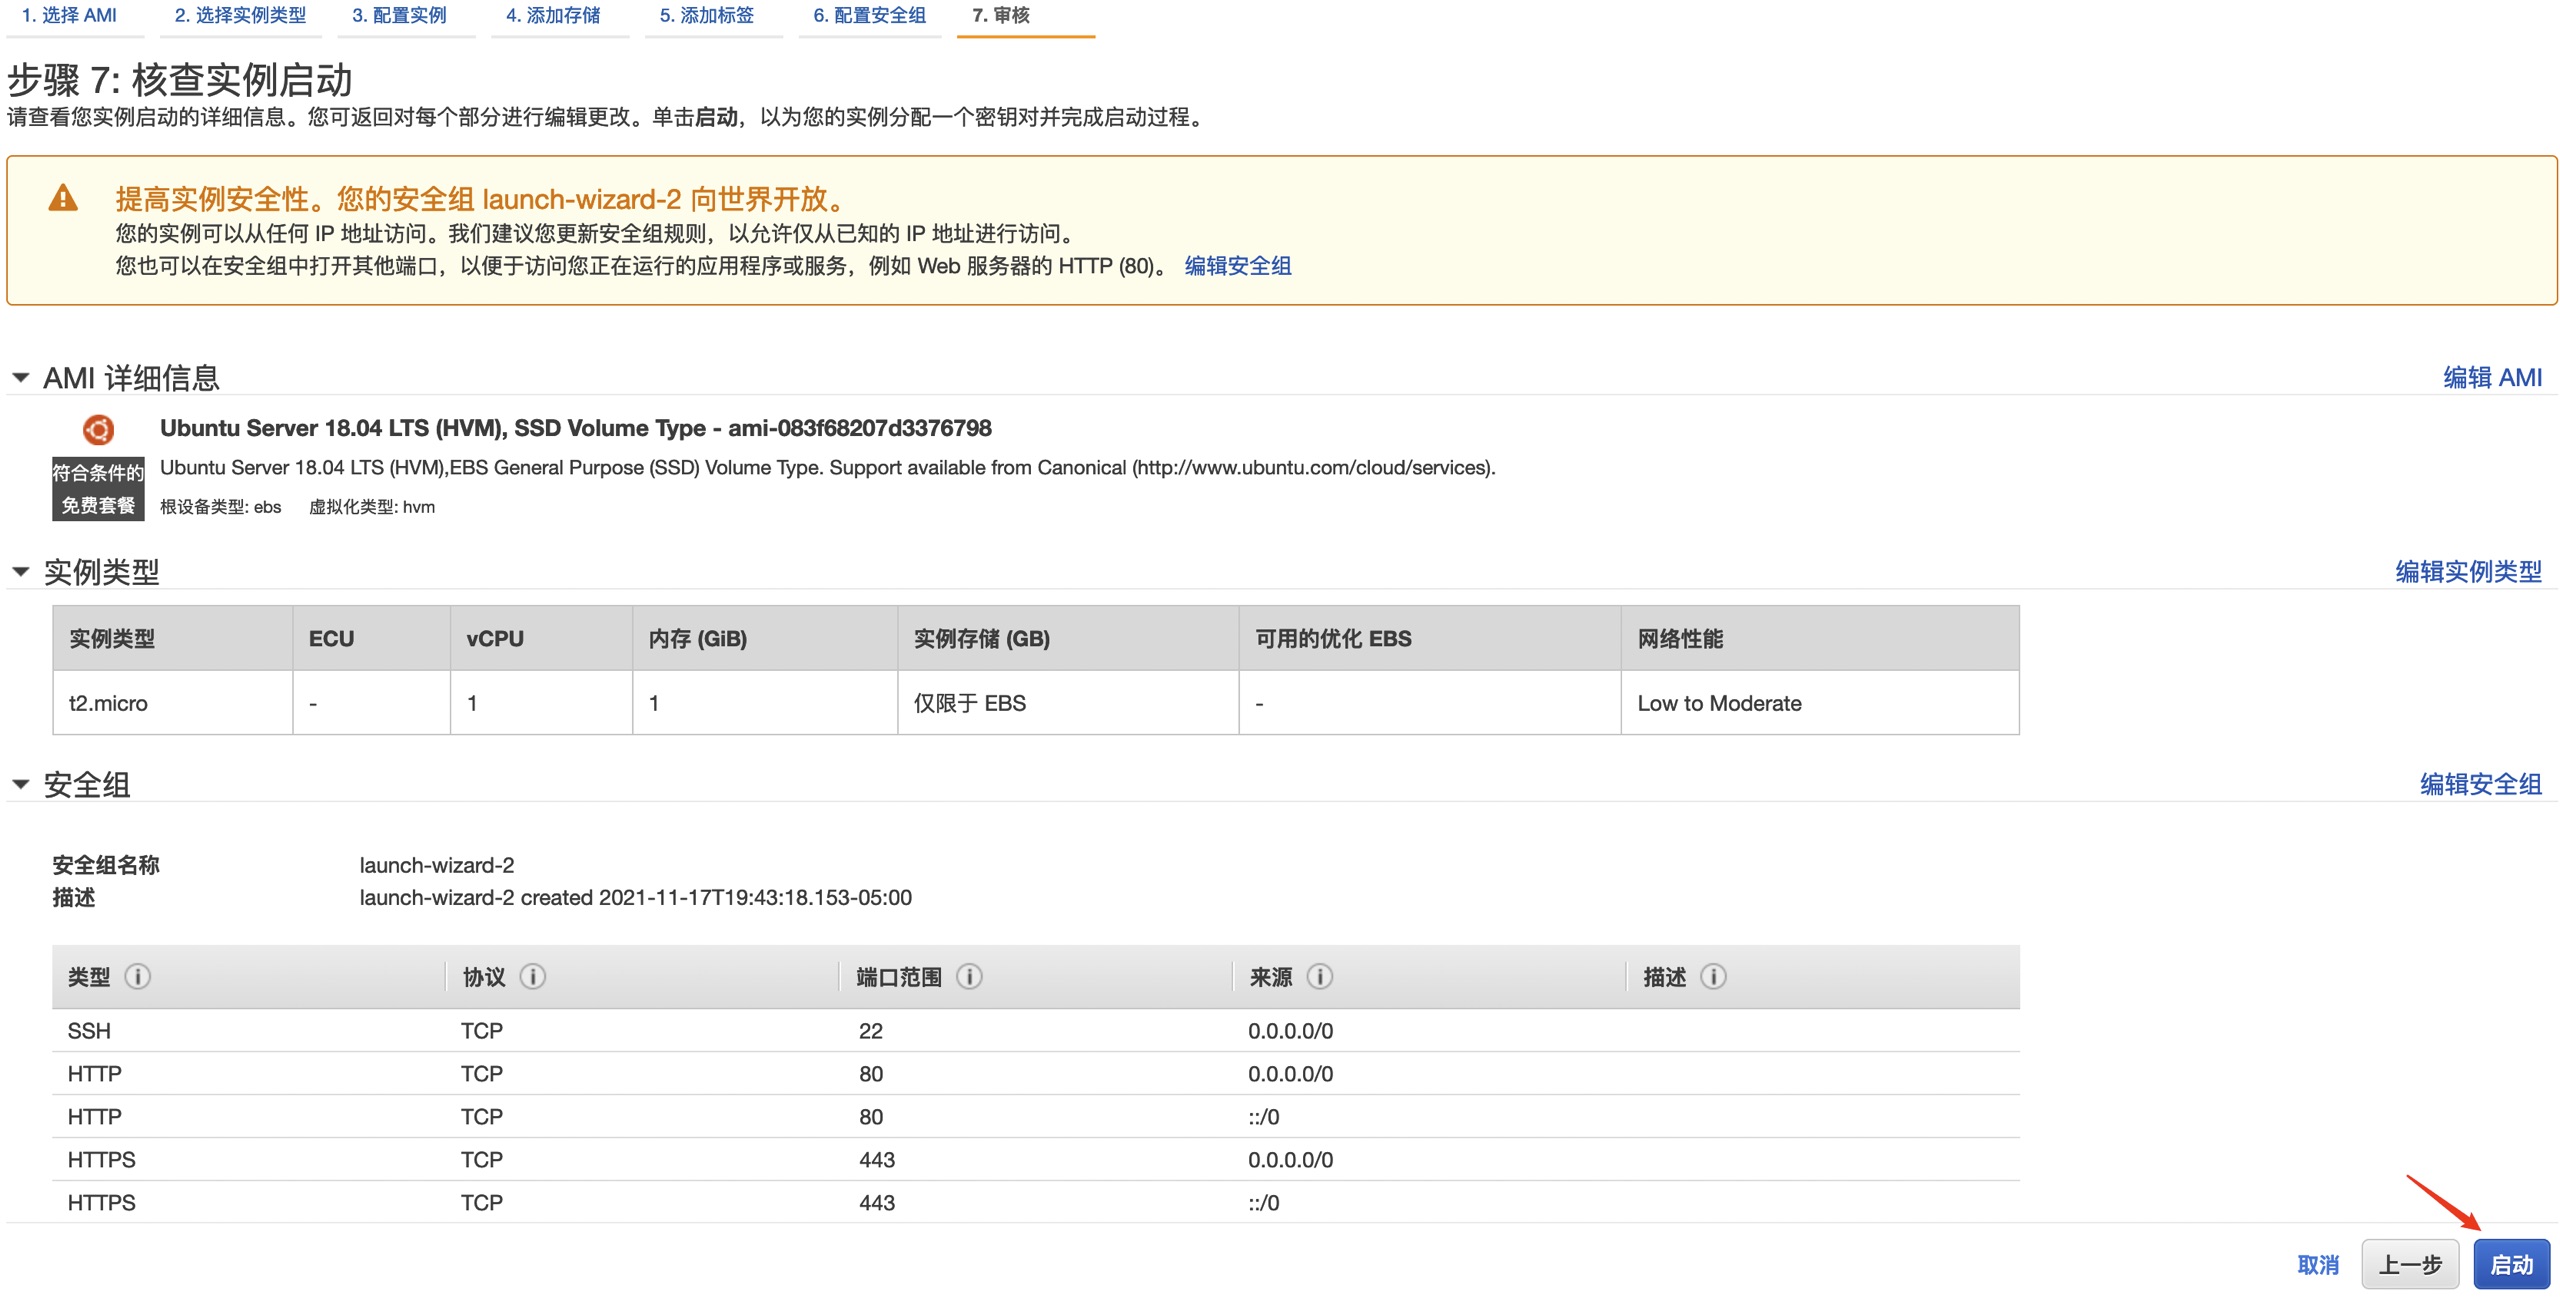Click the 编辑 AMI link
The height and width of the screenshot is (1308, 2560).
pos(2491,377)
